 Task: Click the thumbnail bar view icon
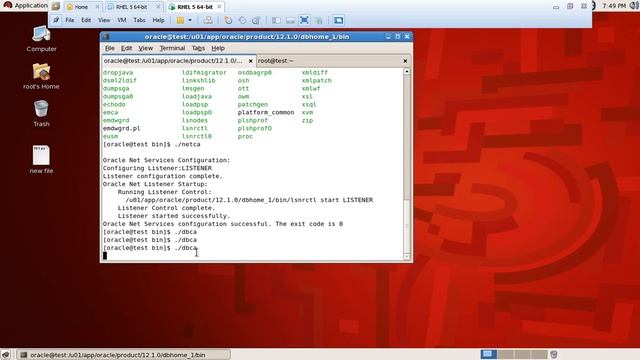pos(290,20)
